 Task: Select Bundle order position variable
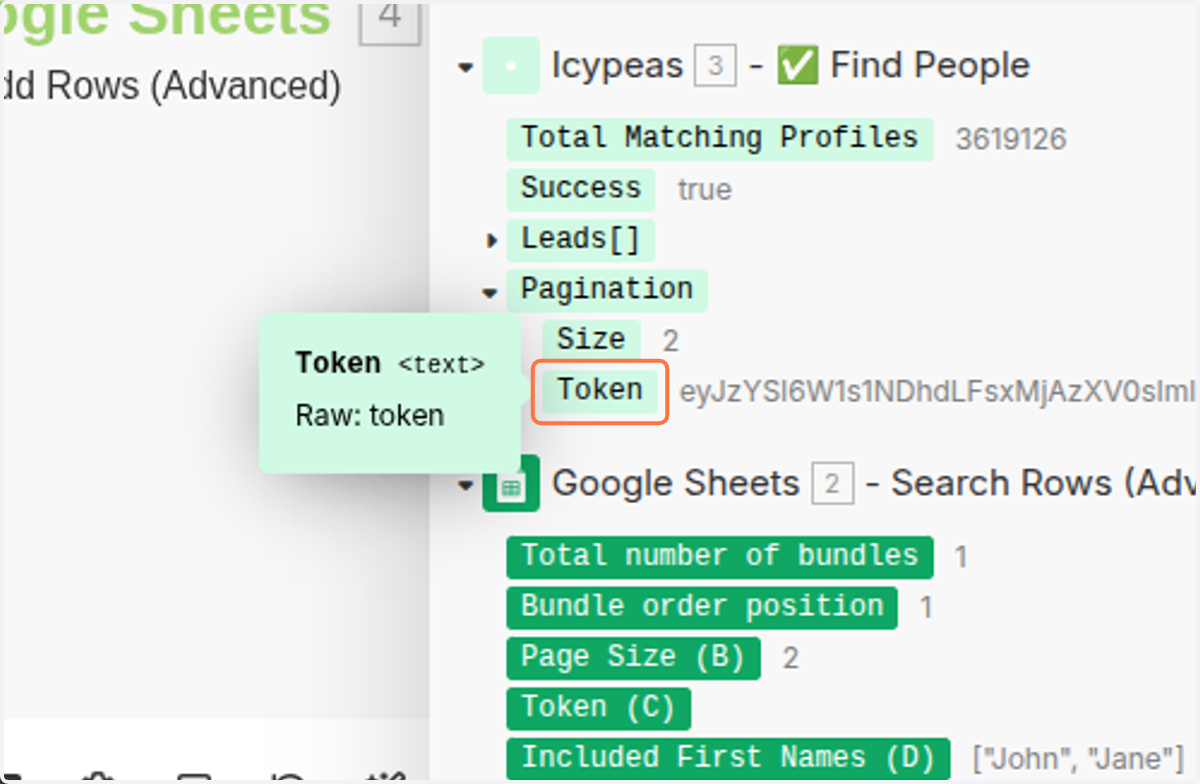[702, 607]
